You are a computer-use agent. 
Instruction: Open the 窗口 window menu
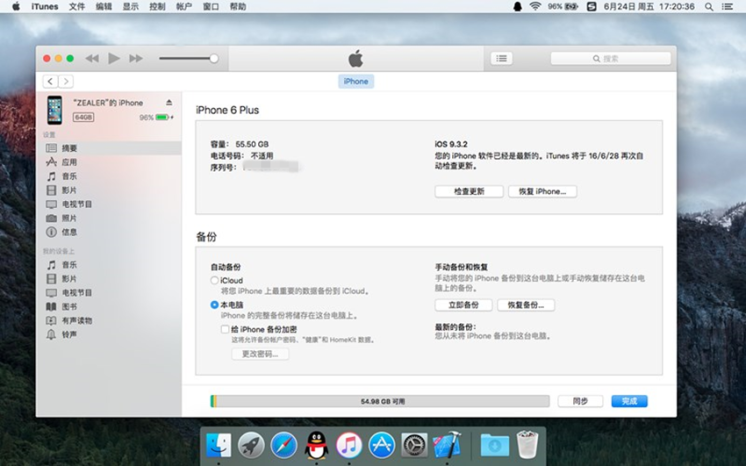coord(211,6)
